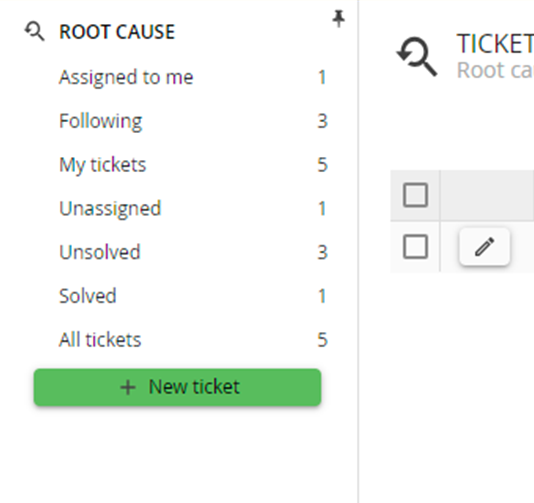
Task: Click the Unsolved count badge 3
Action: click(x=322, y=253)
